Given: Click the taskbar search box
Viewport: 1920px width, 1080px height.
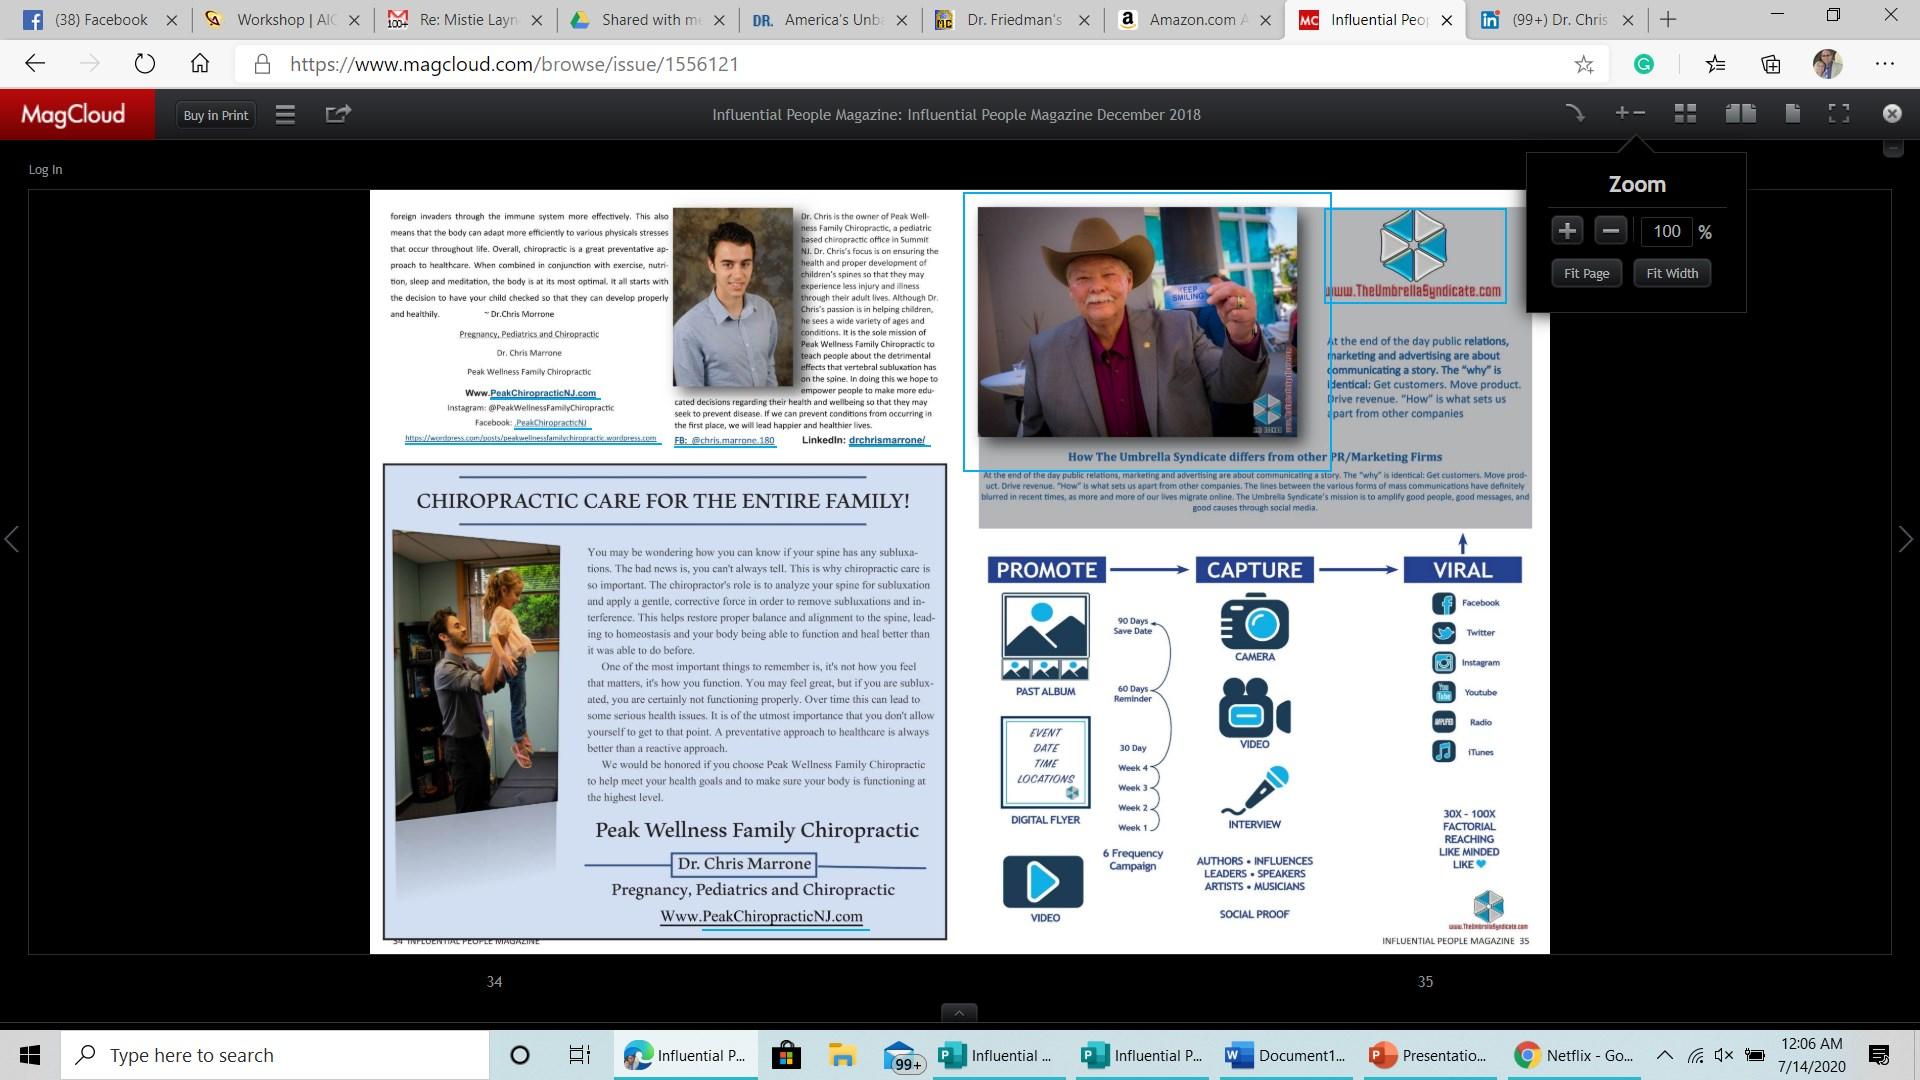Looking at the screenshot, I should pyautogui.click(x=275, y=1055).
